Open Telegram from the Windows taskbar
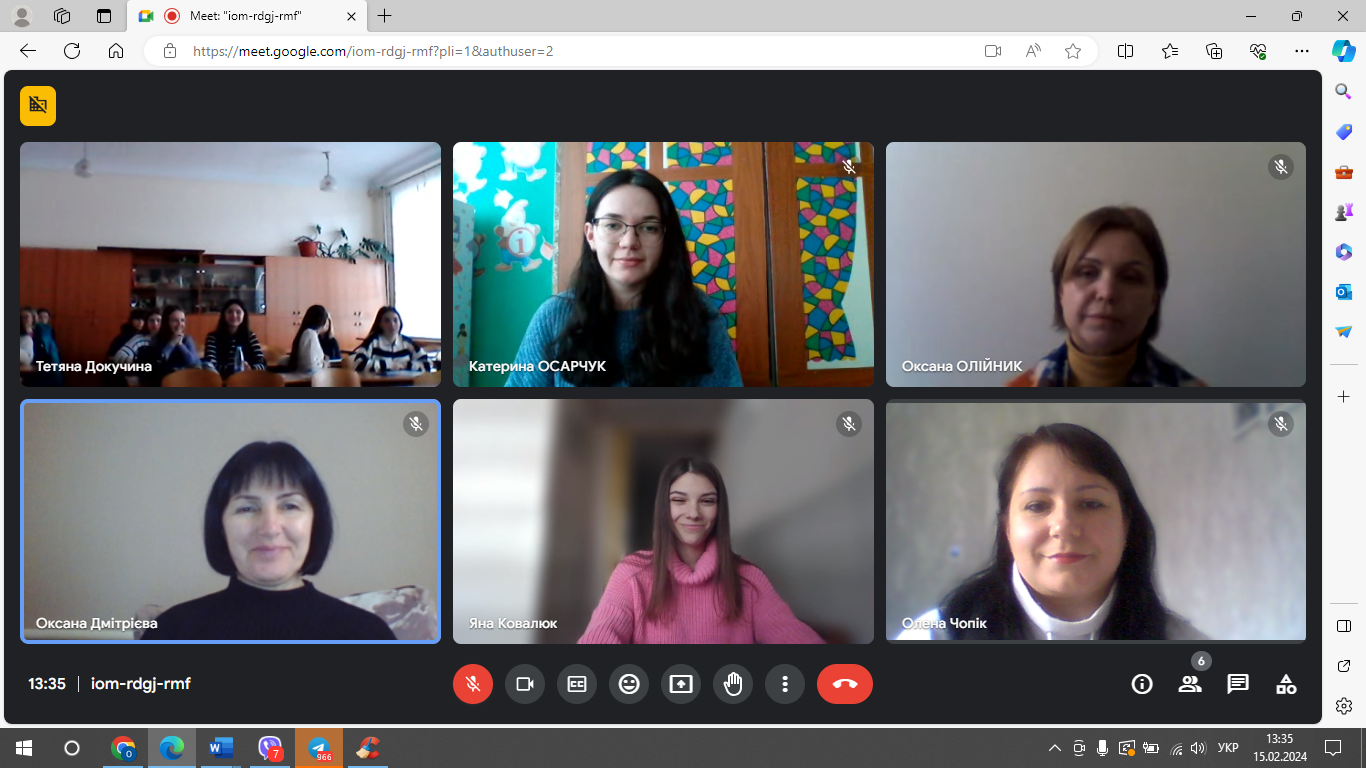Screen dimensions: 1366x768 point(320,748)
